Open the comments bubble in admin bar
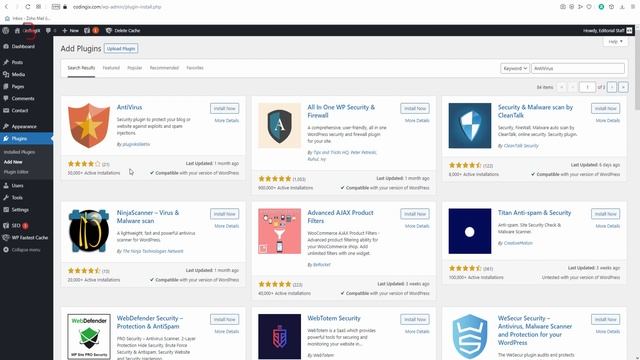 tap(49, 30)
